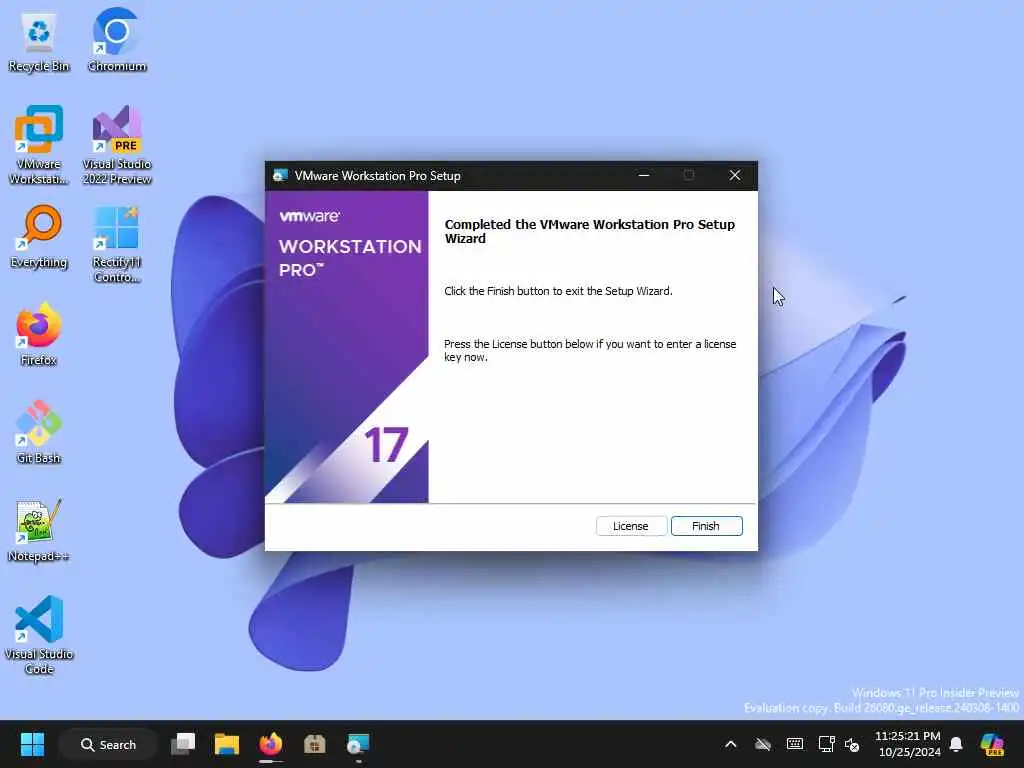
Task: Click the taskbar Search box
Action: (108, 744)
